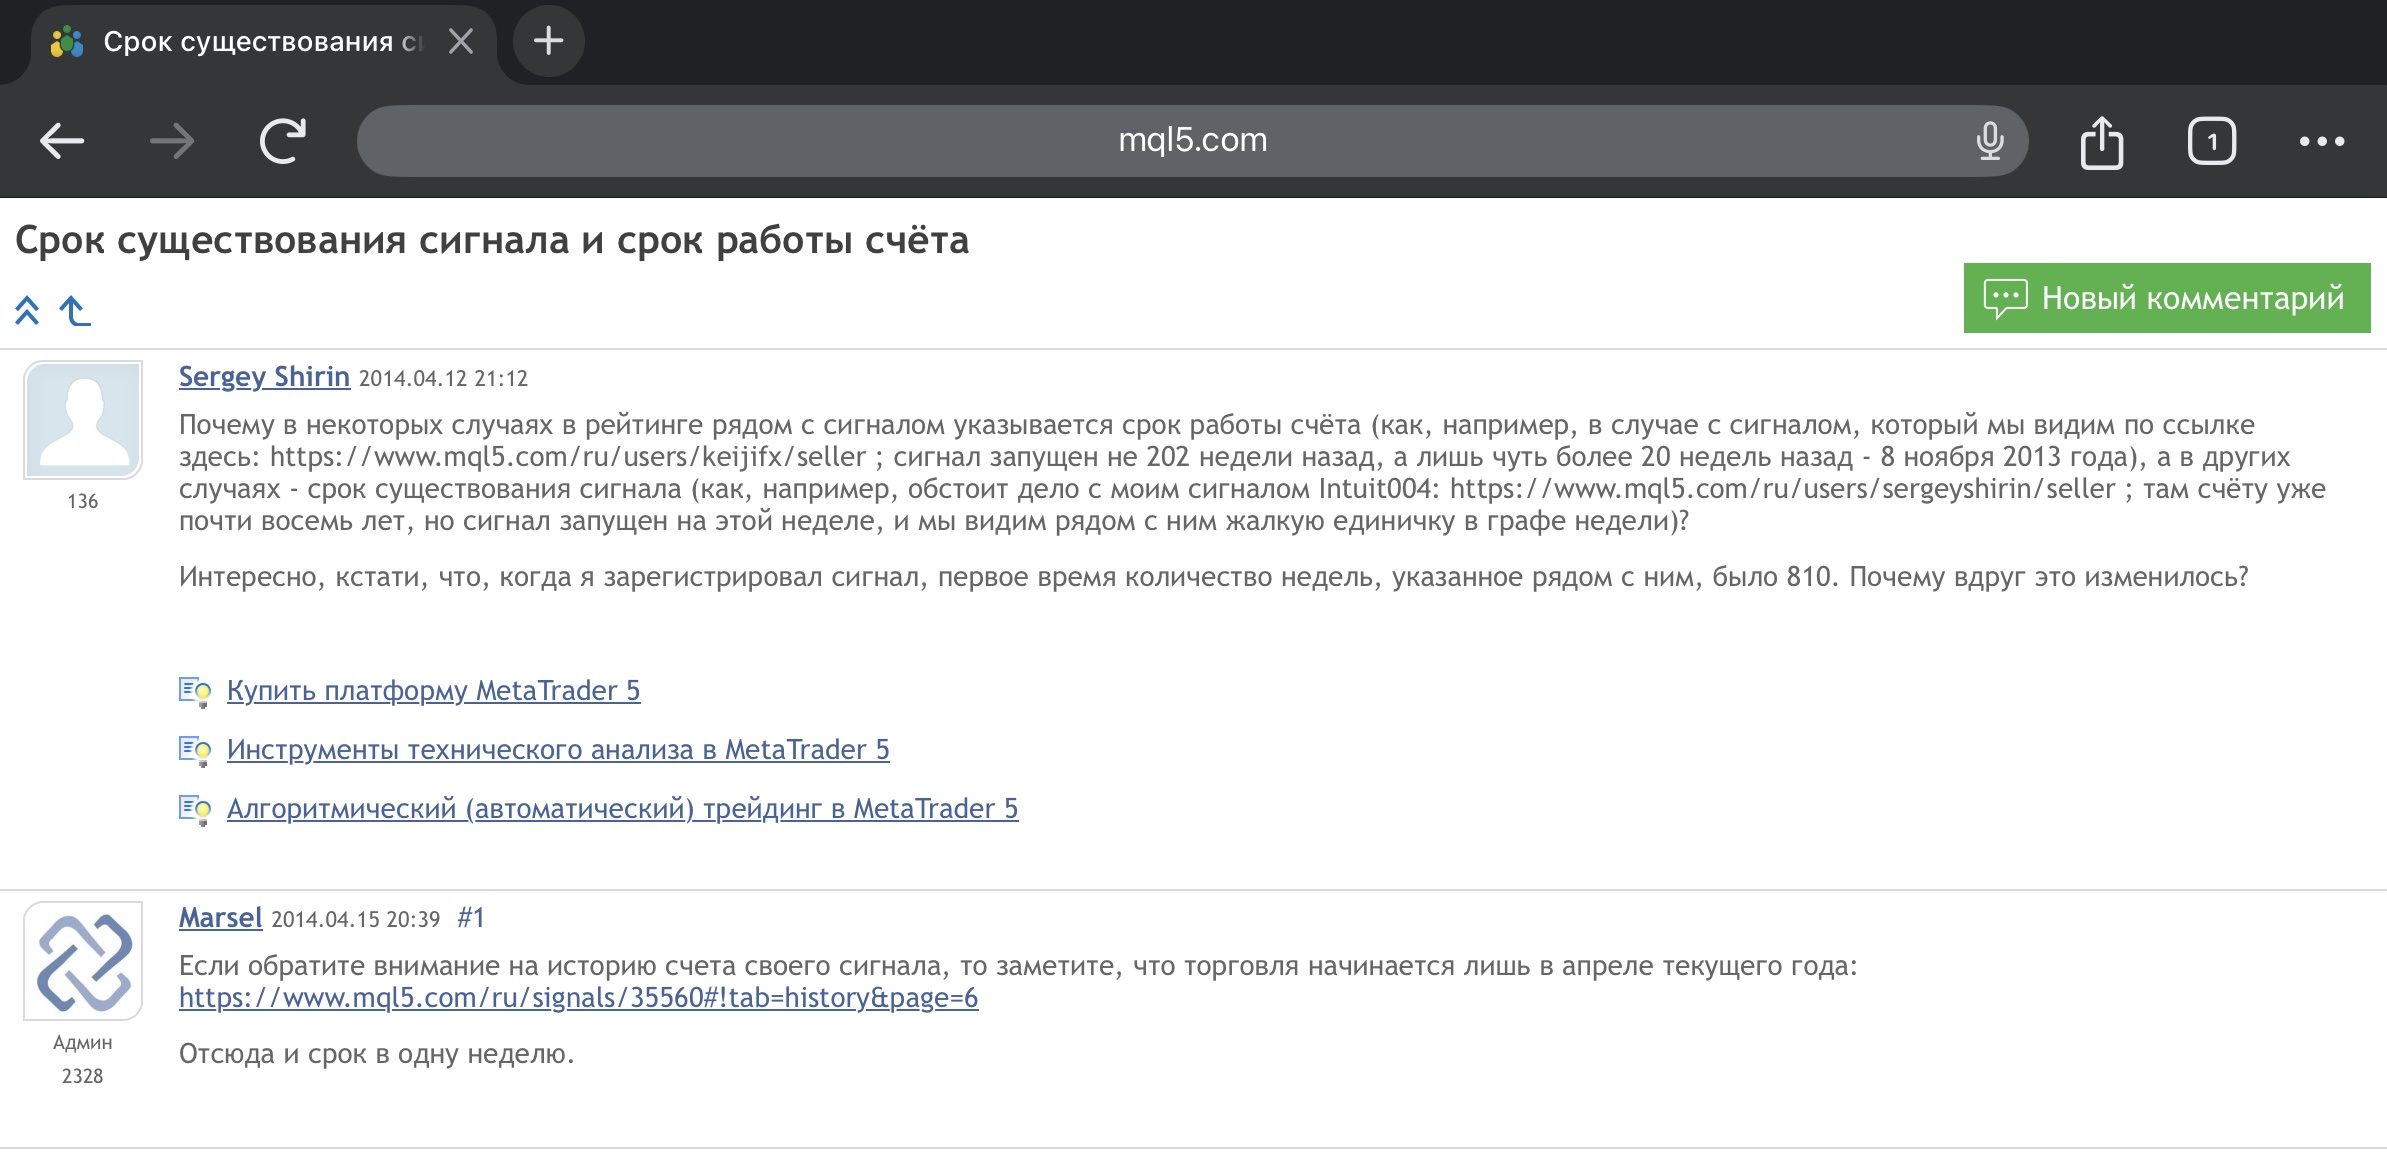Click the forward navigation arrow

coord(172,141)
